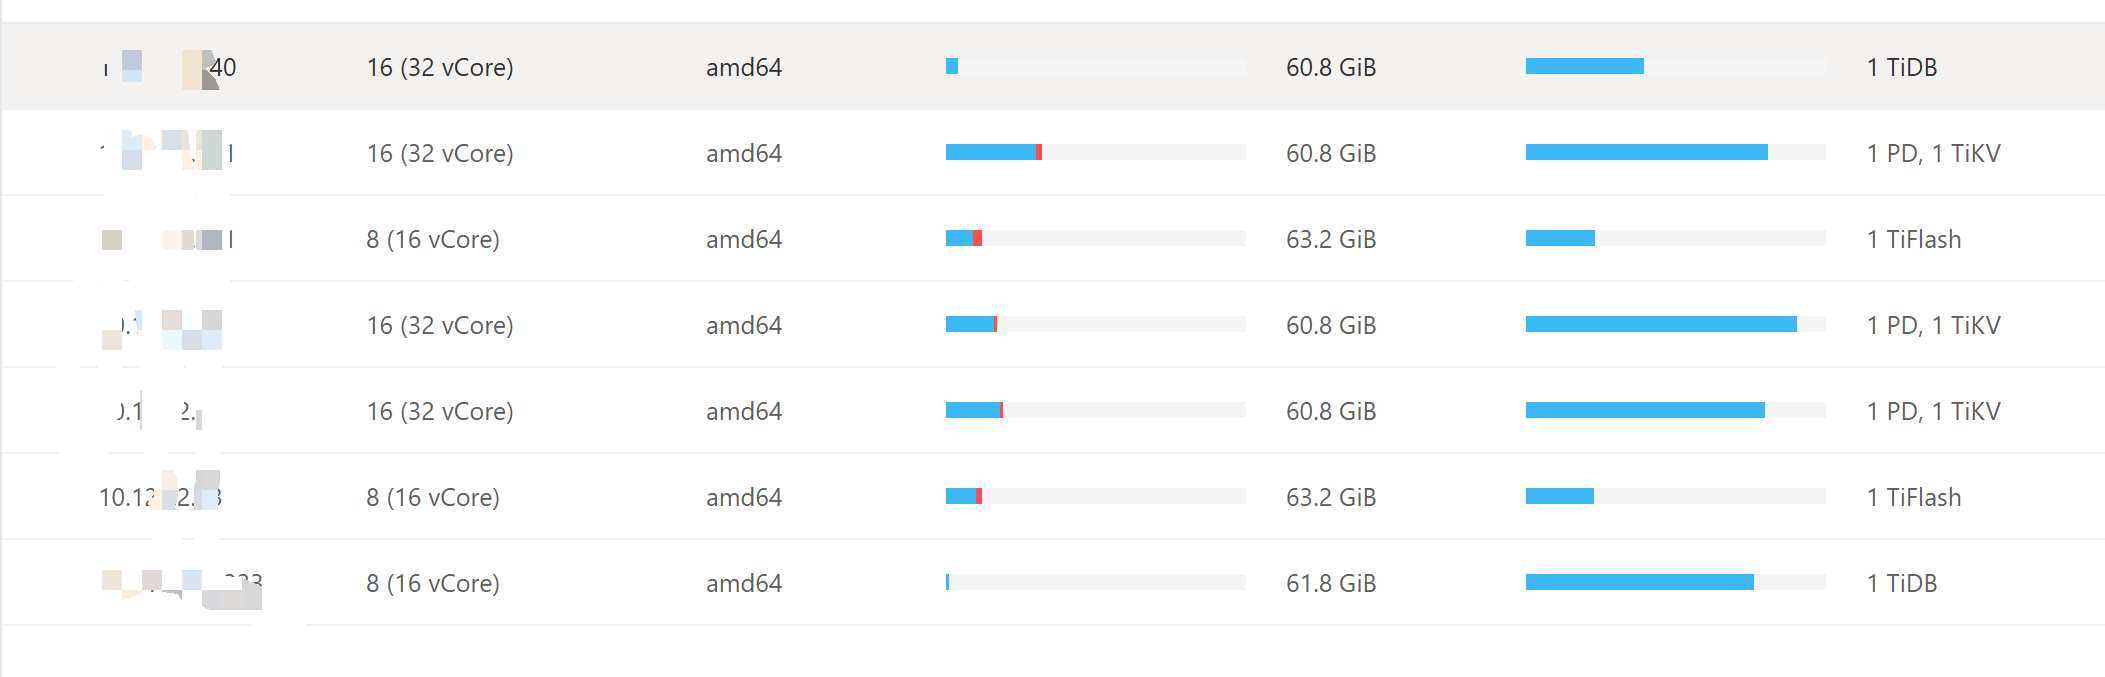This screenshot has height=677, width=2105.
Task: Click the host address ending in 40
Action: [x=170, y=67]
